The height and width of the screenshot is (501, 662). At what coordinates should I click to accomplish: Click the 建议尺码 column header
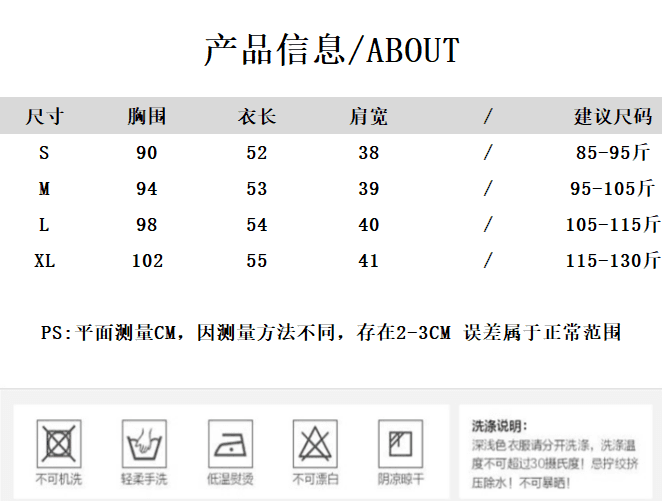[613, 116]
